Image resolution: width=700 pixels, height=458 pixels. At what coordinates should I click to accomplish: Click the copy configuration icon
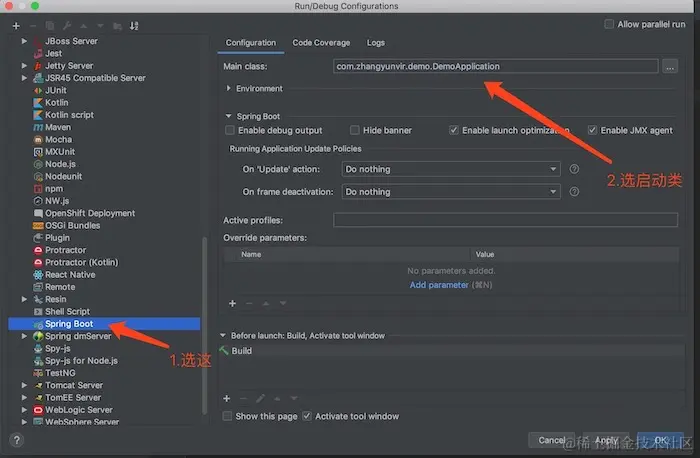[x=50, y=26]
